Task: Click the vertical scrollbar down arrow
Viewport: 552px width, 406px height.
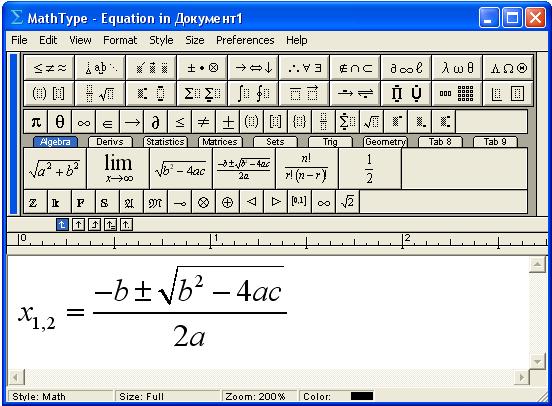Action: (537, 361)
